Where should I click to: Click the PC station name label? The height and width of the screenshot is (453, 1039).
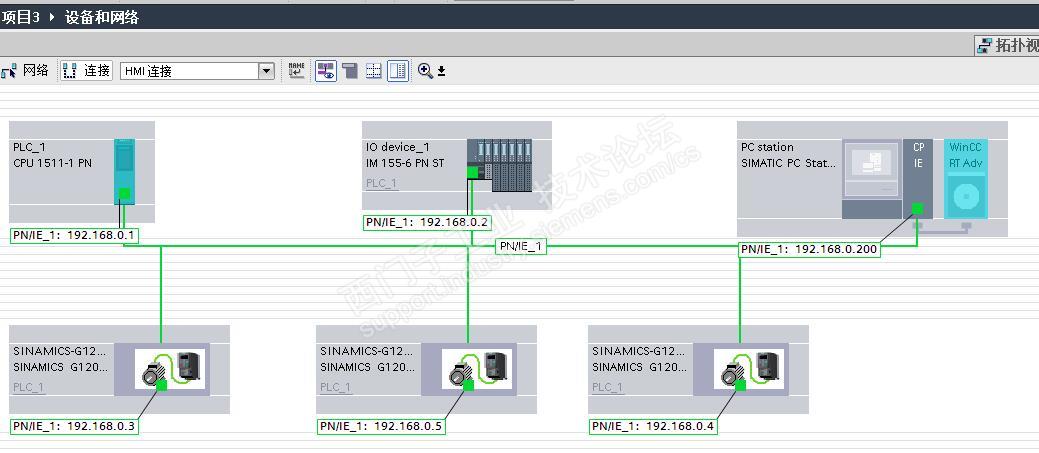[767, 147]
